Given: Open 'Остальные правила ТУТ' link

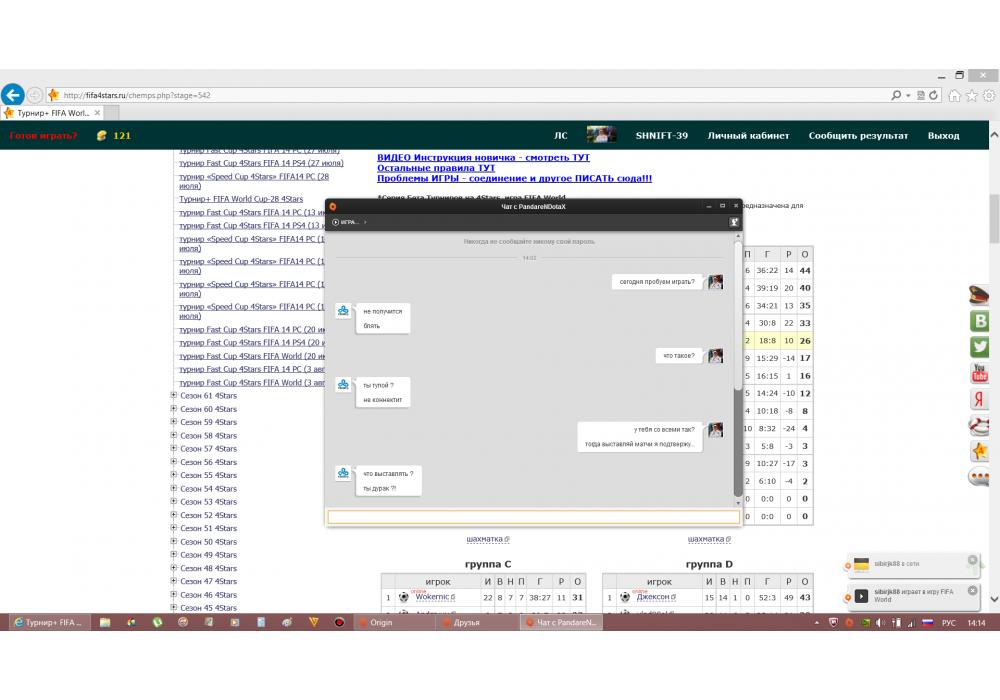Looking at the screenshot, I should pos(436,168).
